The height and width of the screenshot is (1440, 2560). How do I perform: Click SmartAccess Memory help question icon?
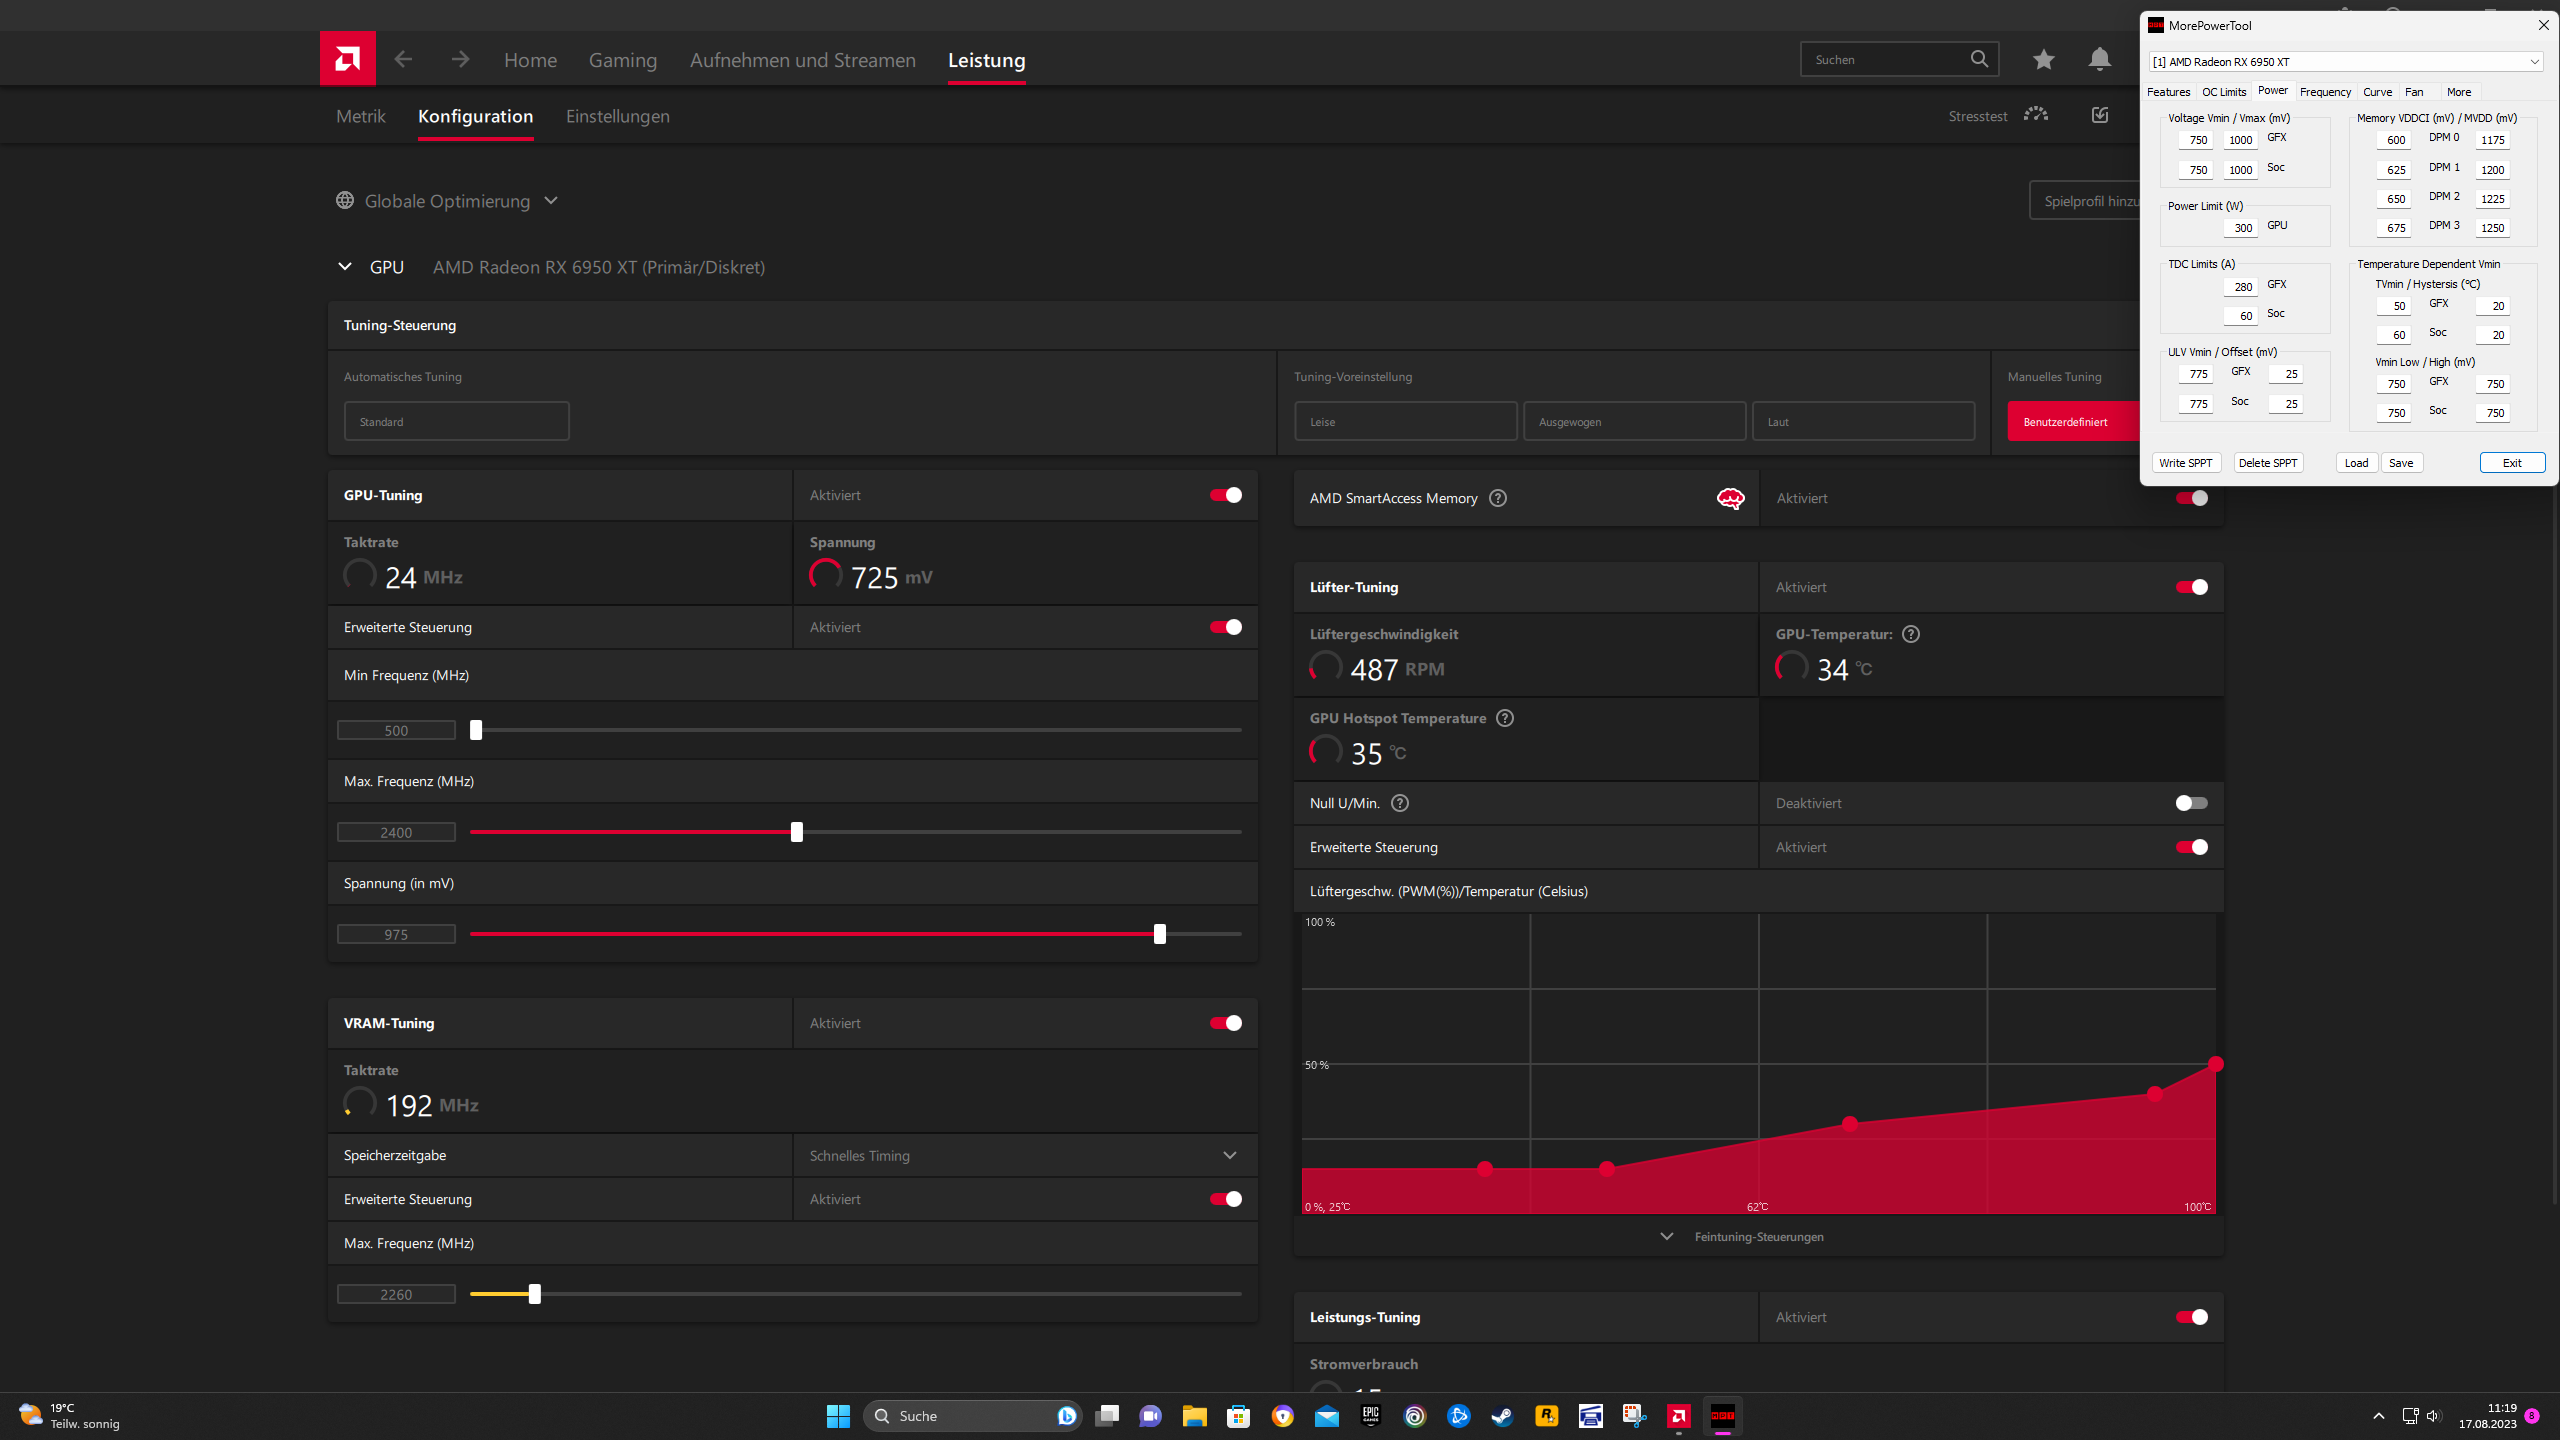coord(1497,498)
